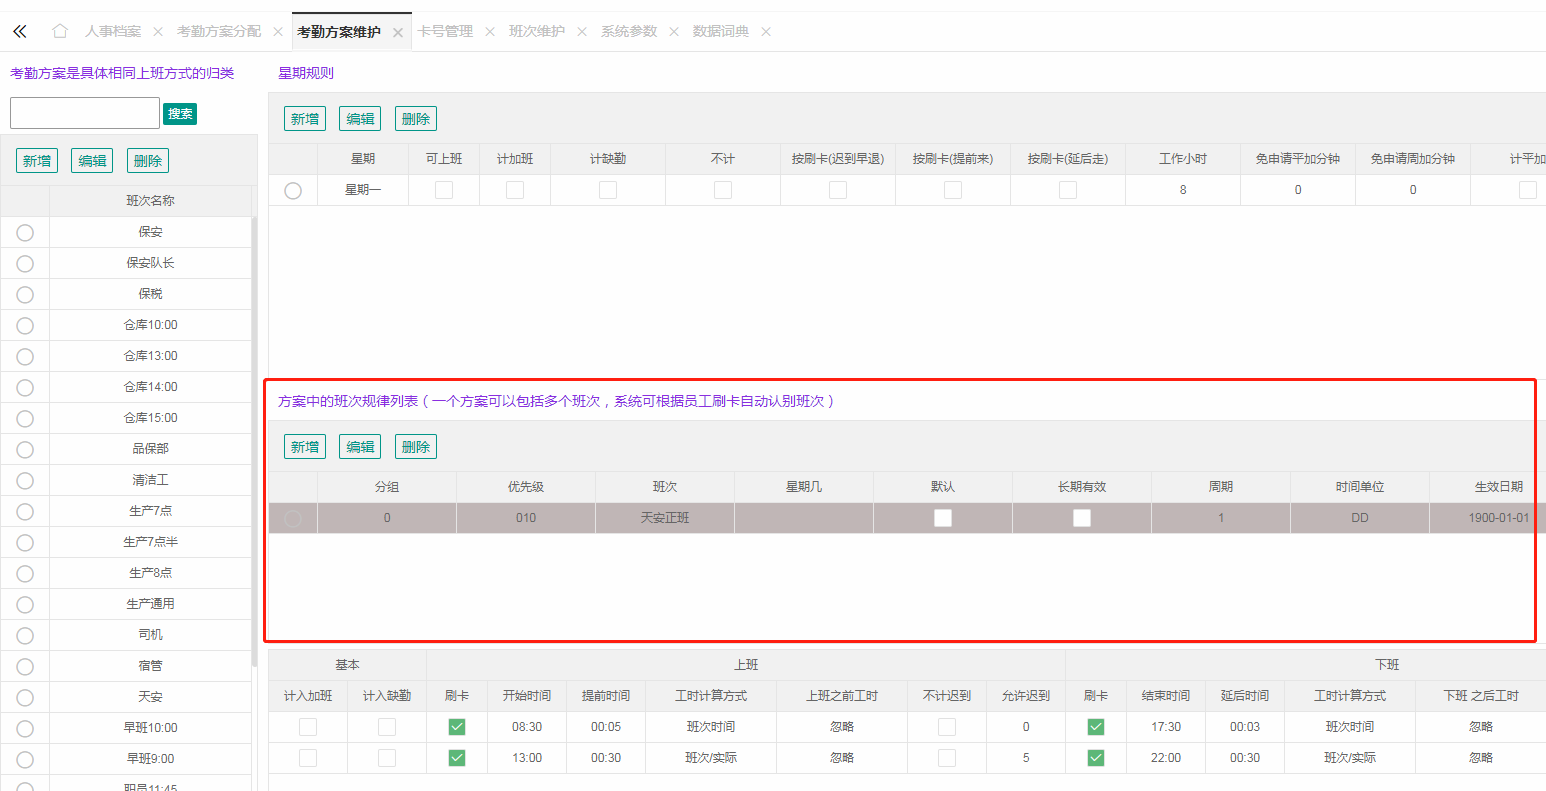Image resolution: width=1546 pixels, height=791 pixels.
Task: Close the 系统参数 tab
Action: (674, 32)
